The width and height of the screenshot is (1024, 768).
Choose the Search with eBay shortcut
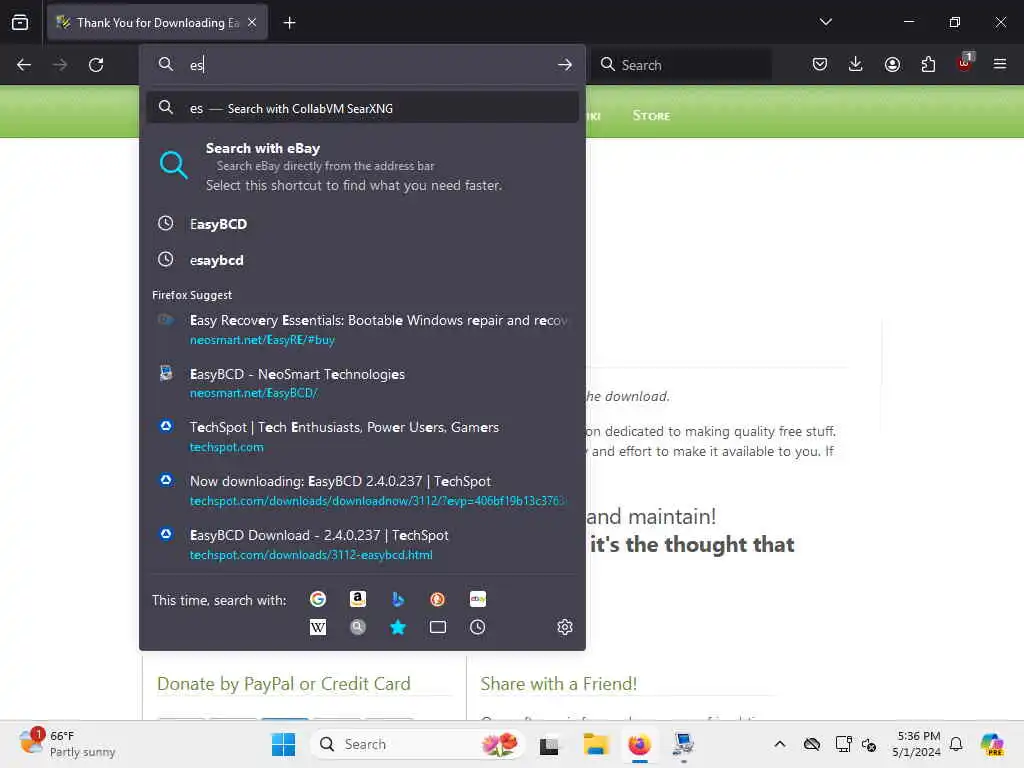click(362, 166)
